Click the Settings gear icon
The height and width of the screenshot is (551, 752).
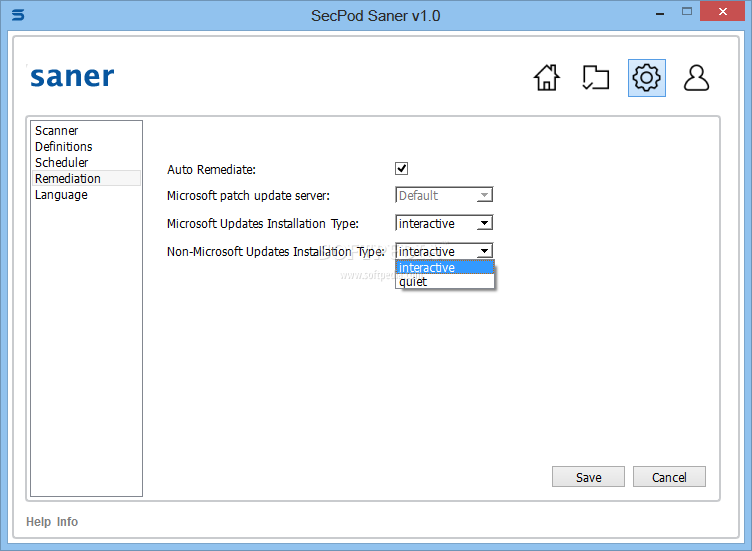click(x=646, y=78)
